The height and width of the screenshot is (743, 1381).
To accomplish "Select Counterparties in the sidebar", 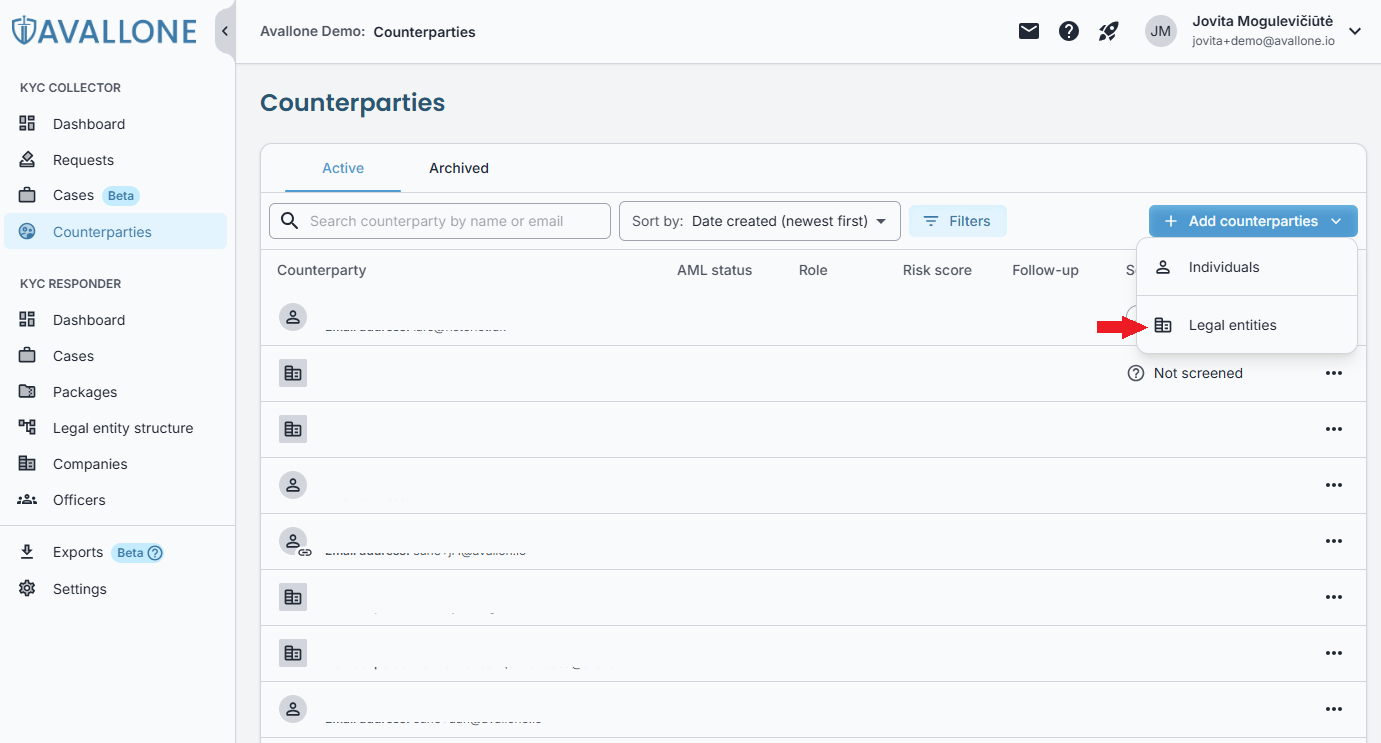I will click(115, 231).
